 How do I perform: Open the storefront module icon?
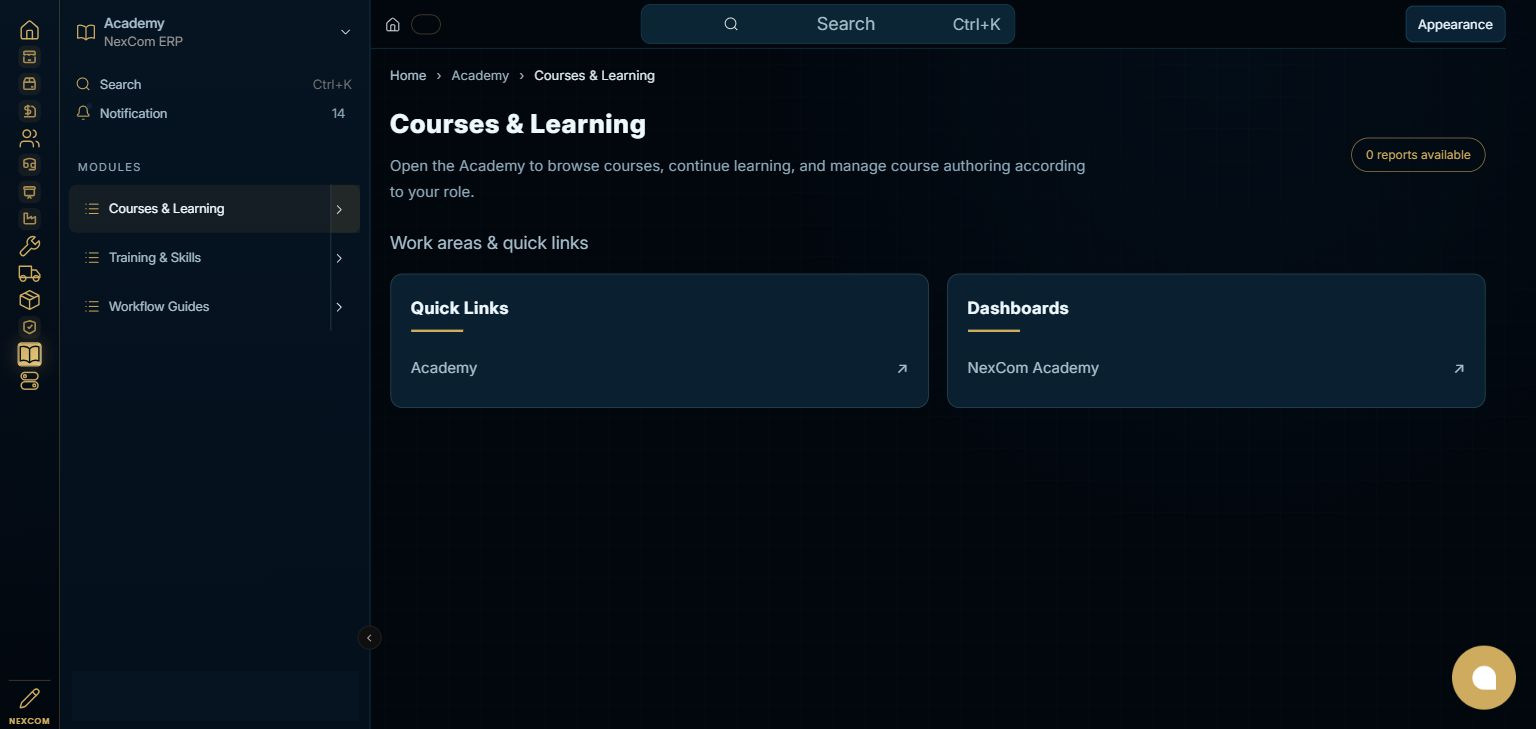coord(29,84)
